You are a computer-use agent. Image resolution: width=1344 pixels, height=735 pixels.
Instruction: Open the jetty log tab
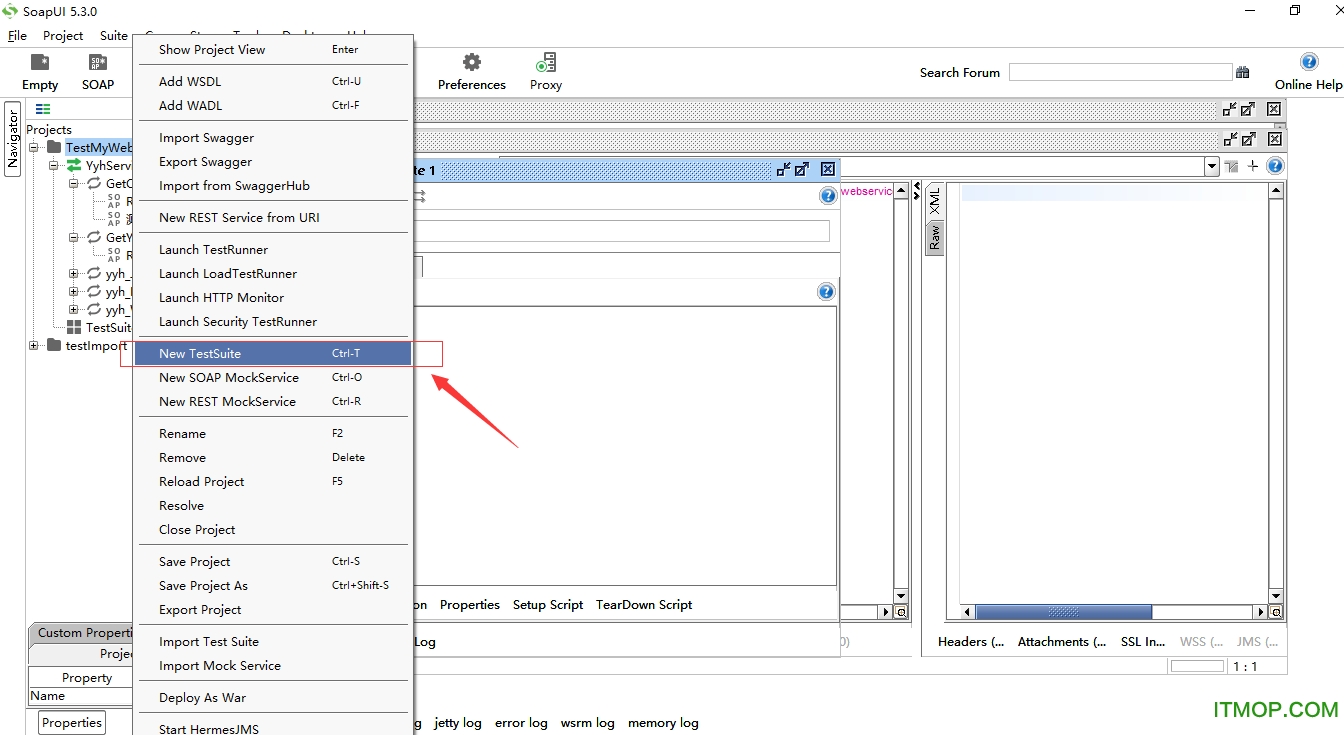(x=458, y=722)
